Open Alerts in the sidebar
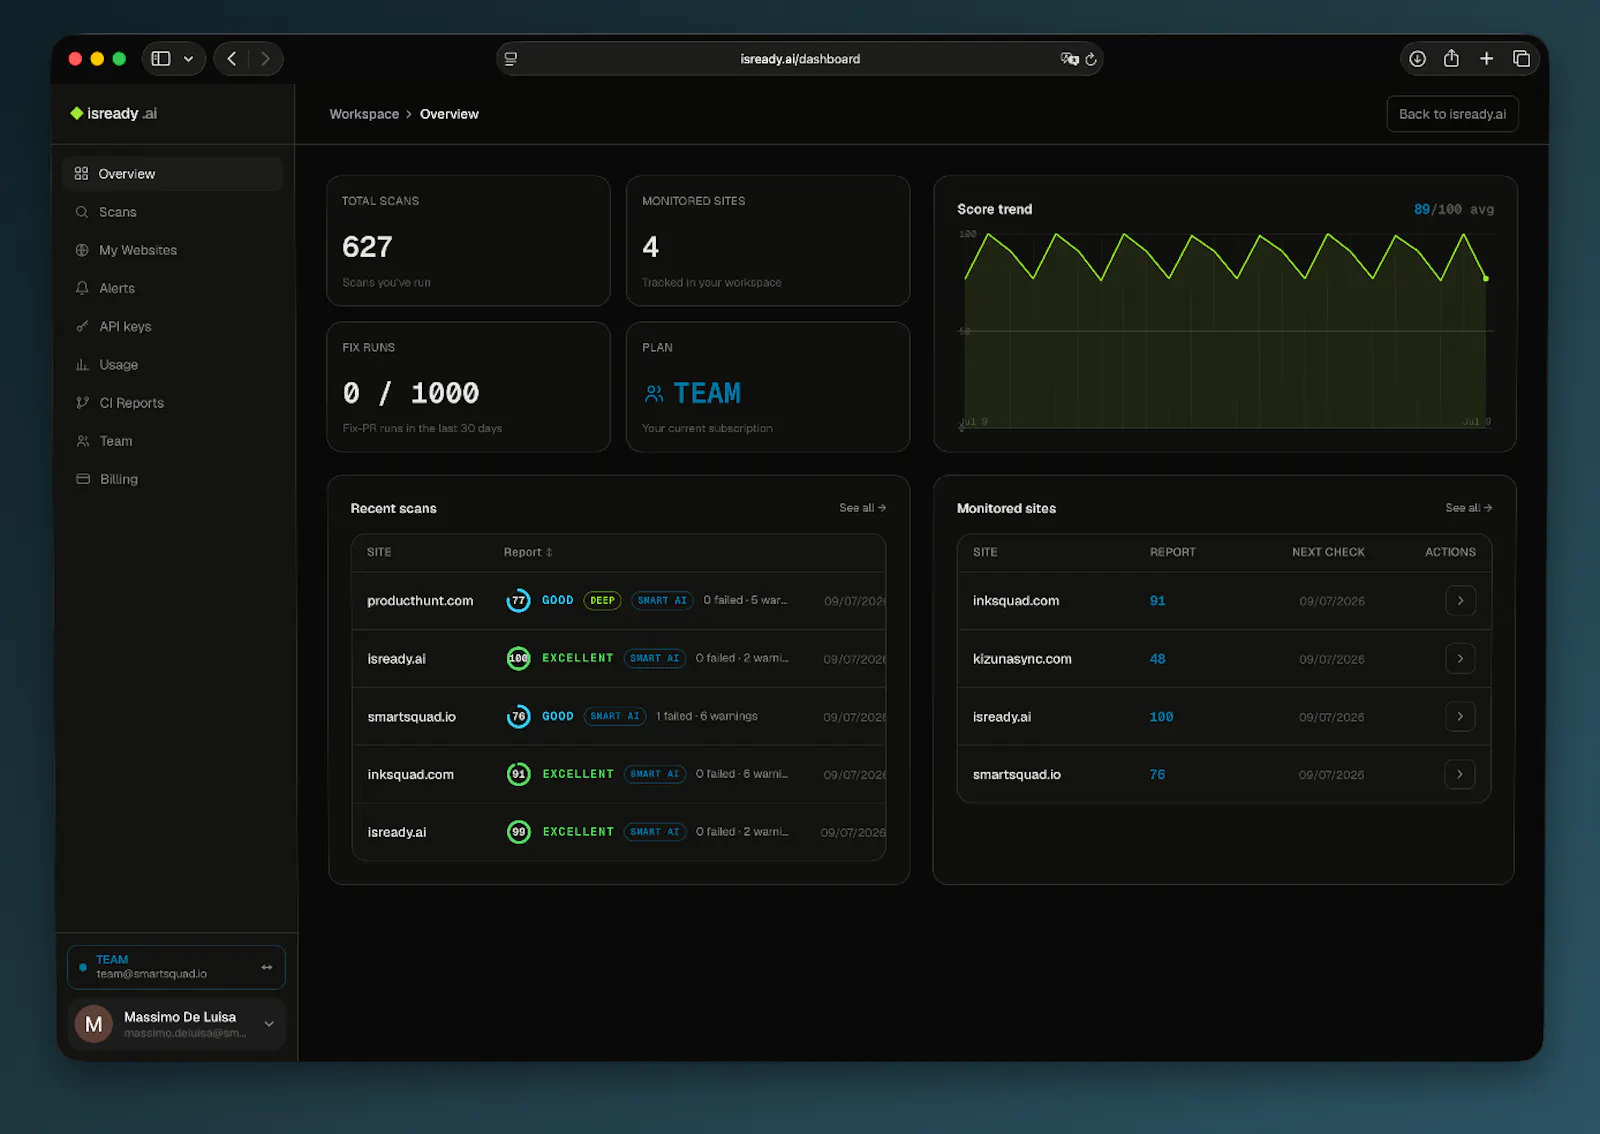1600x1134 pixels. [117, 288]
